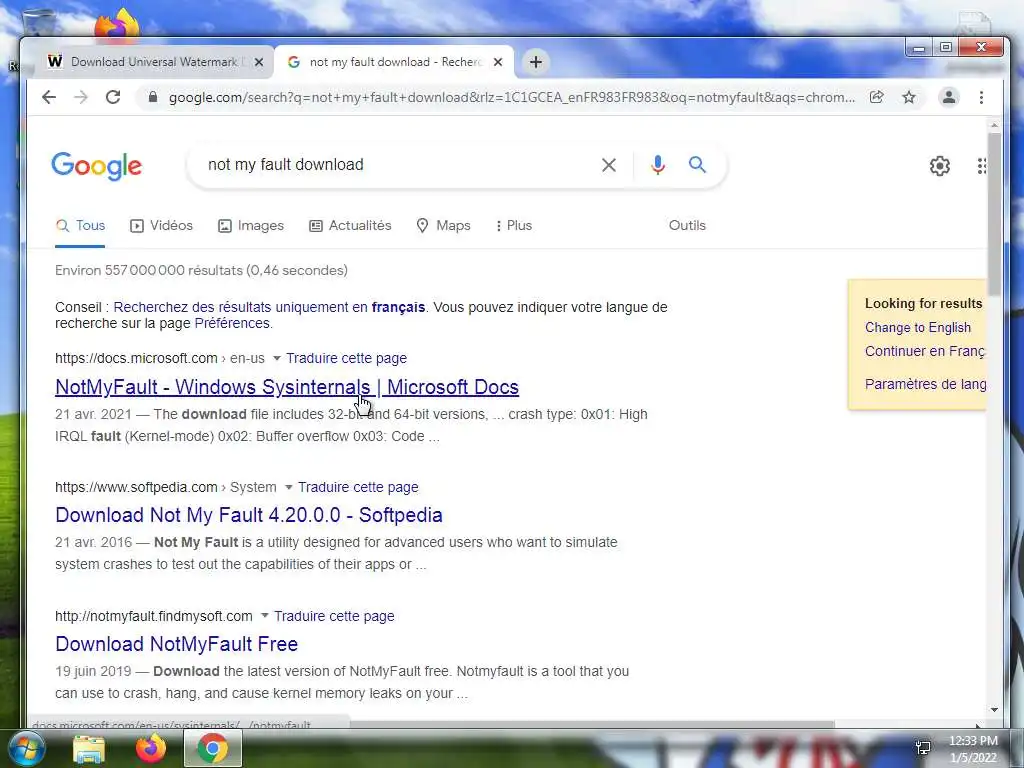Check the network tray icon

(923, 748)
